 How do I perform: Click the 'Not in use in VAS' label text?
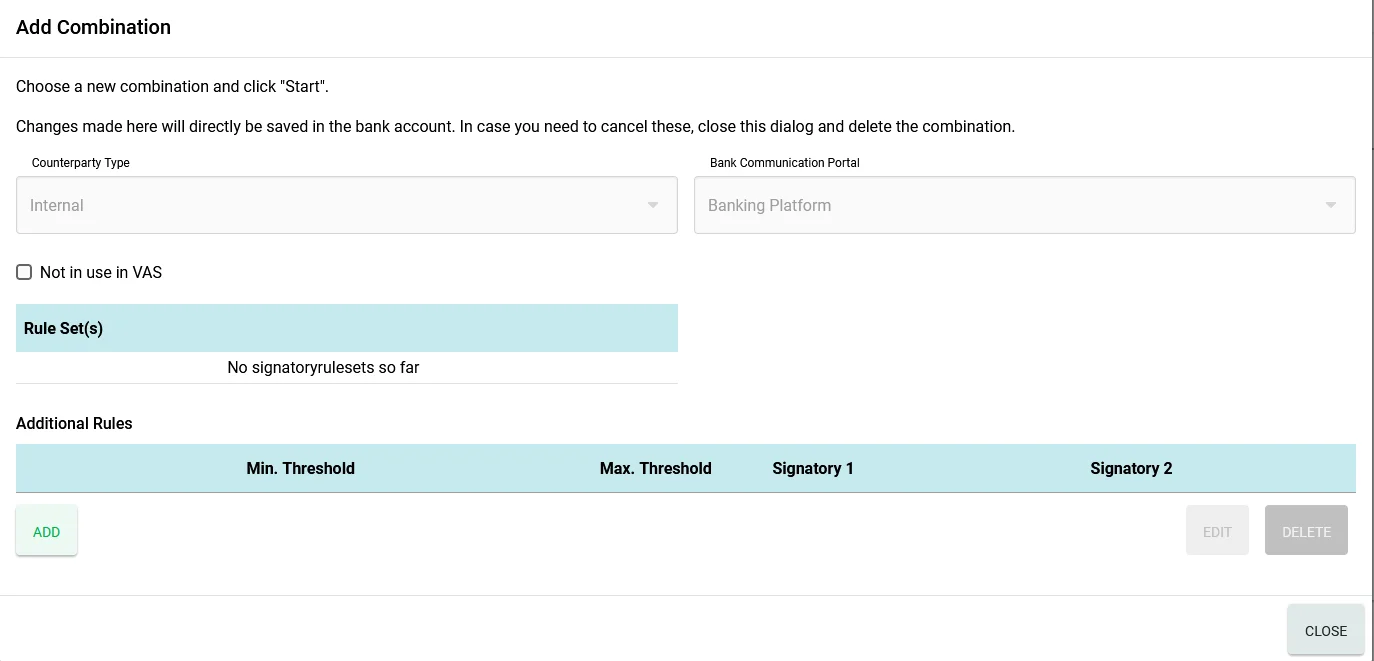pyautogui.click(x=101, y=272)
